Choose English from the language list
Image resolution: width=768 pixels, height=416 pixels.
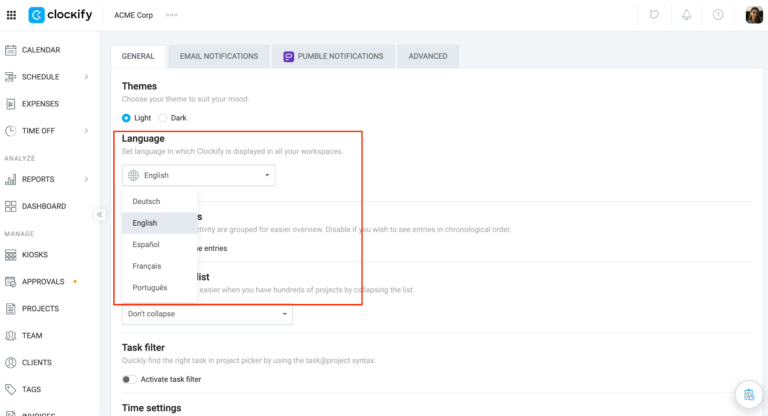coord(159,223)
